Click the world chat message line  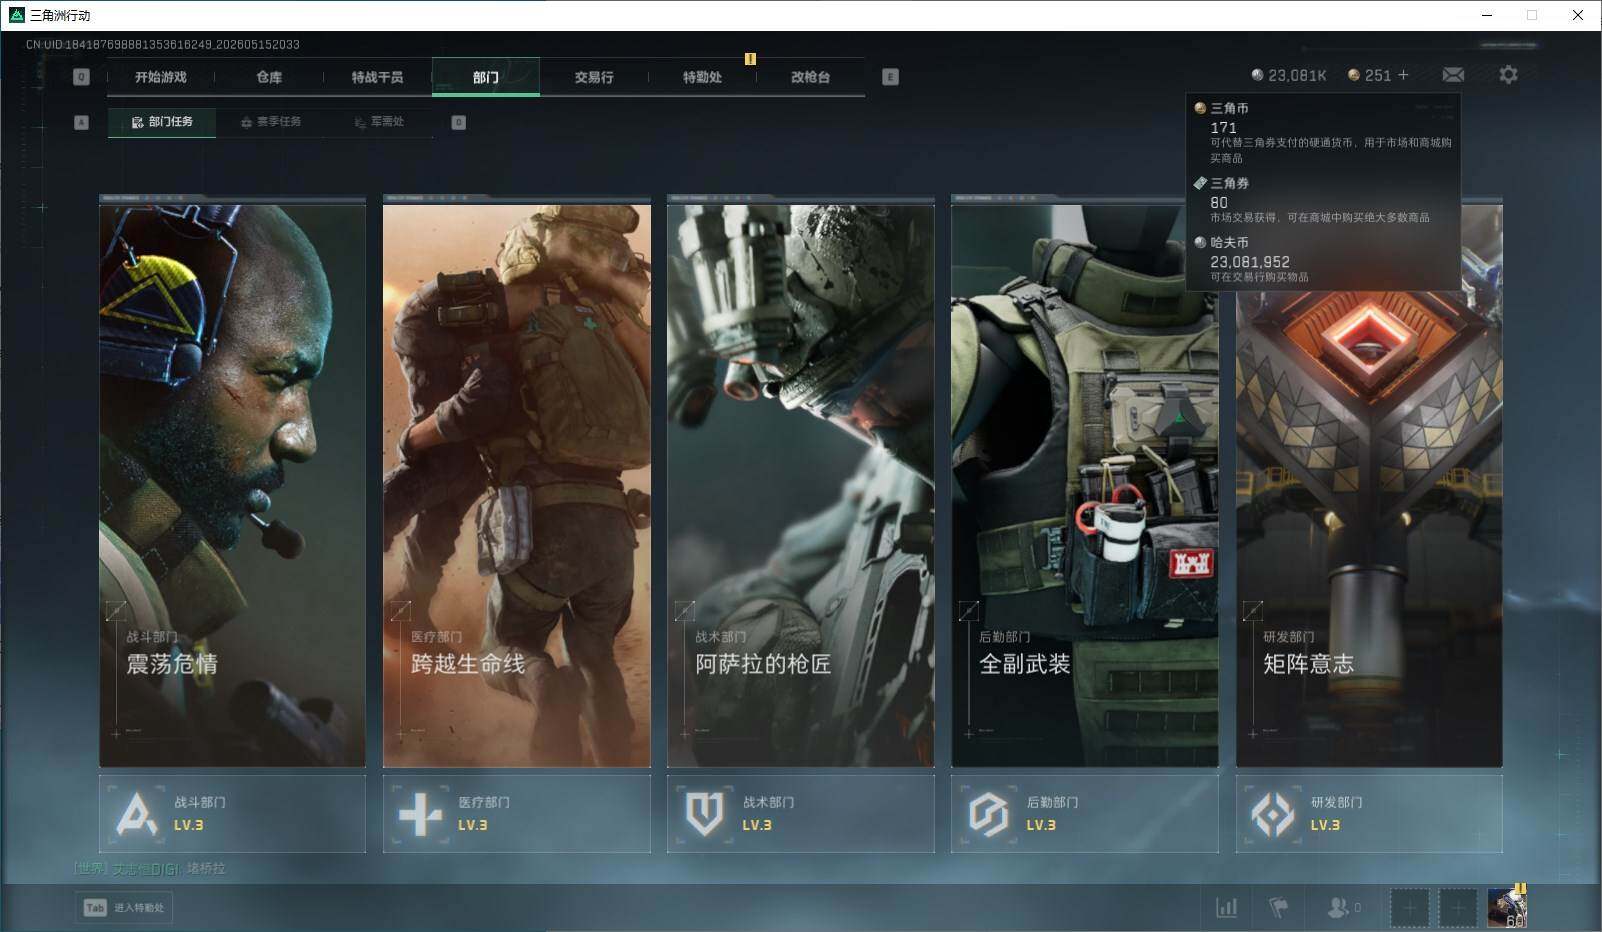150,868
